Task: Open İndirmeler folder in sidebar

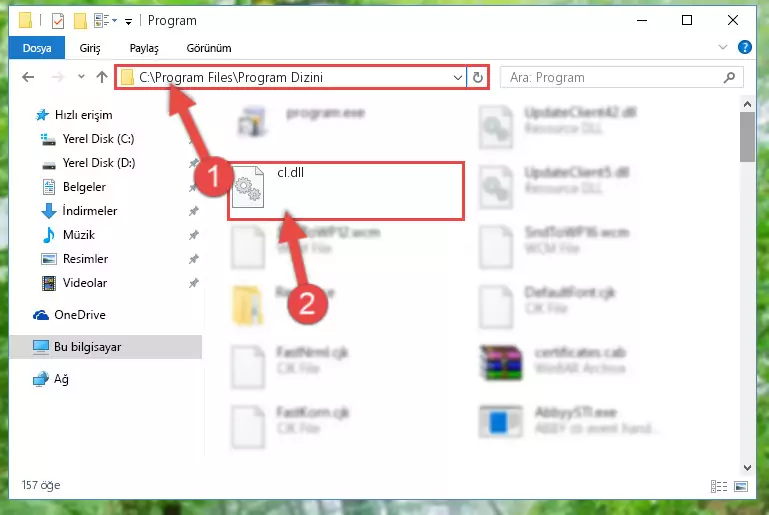Action: tap(90, 211)
